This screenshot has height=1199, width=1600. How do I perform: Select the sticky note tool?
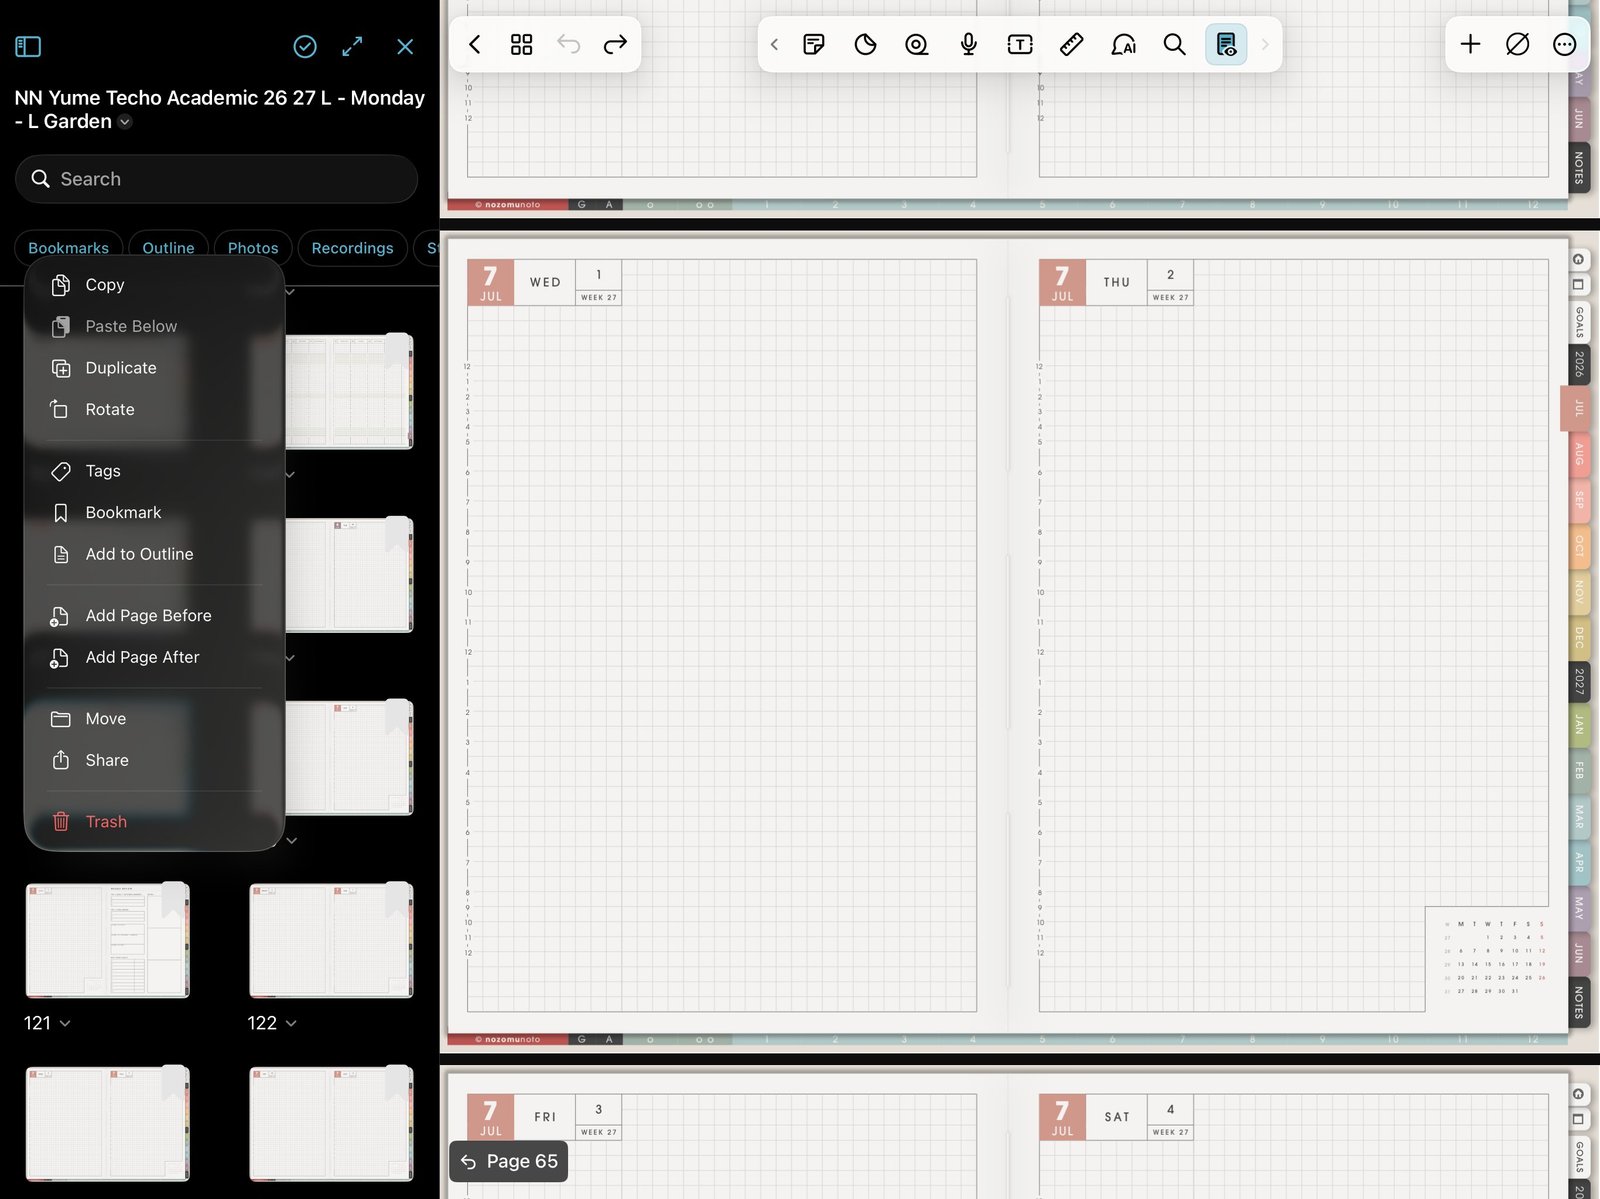pyautogui.click(x=814, y=44)
